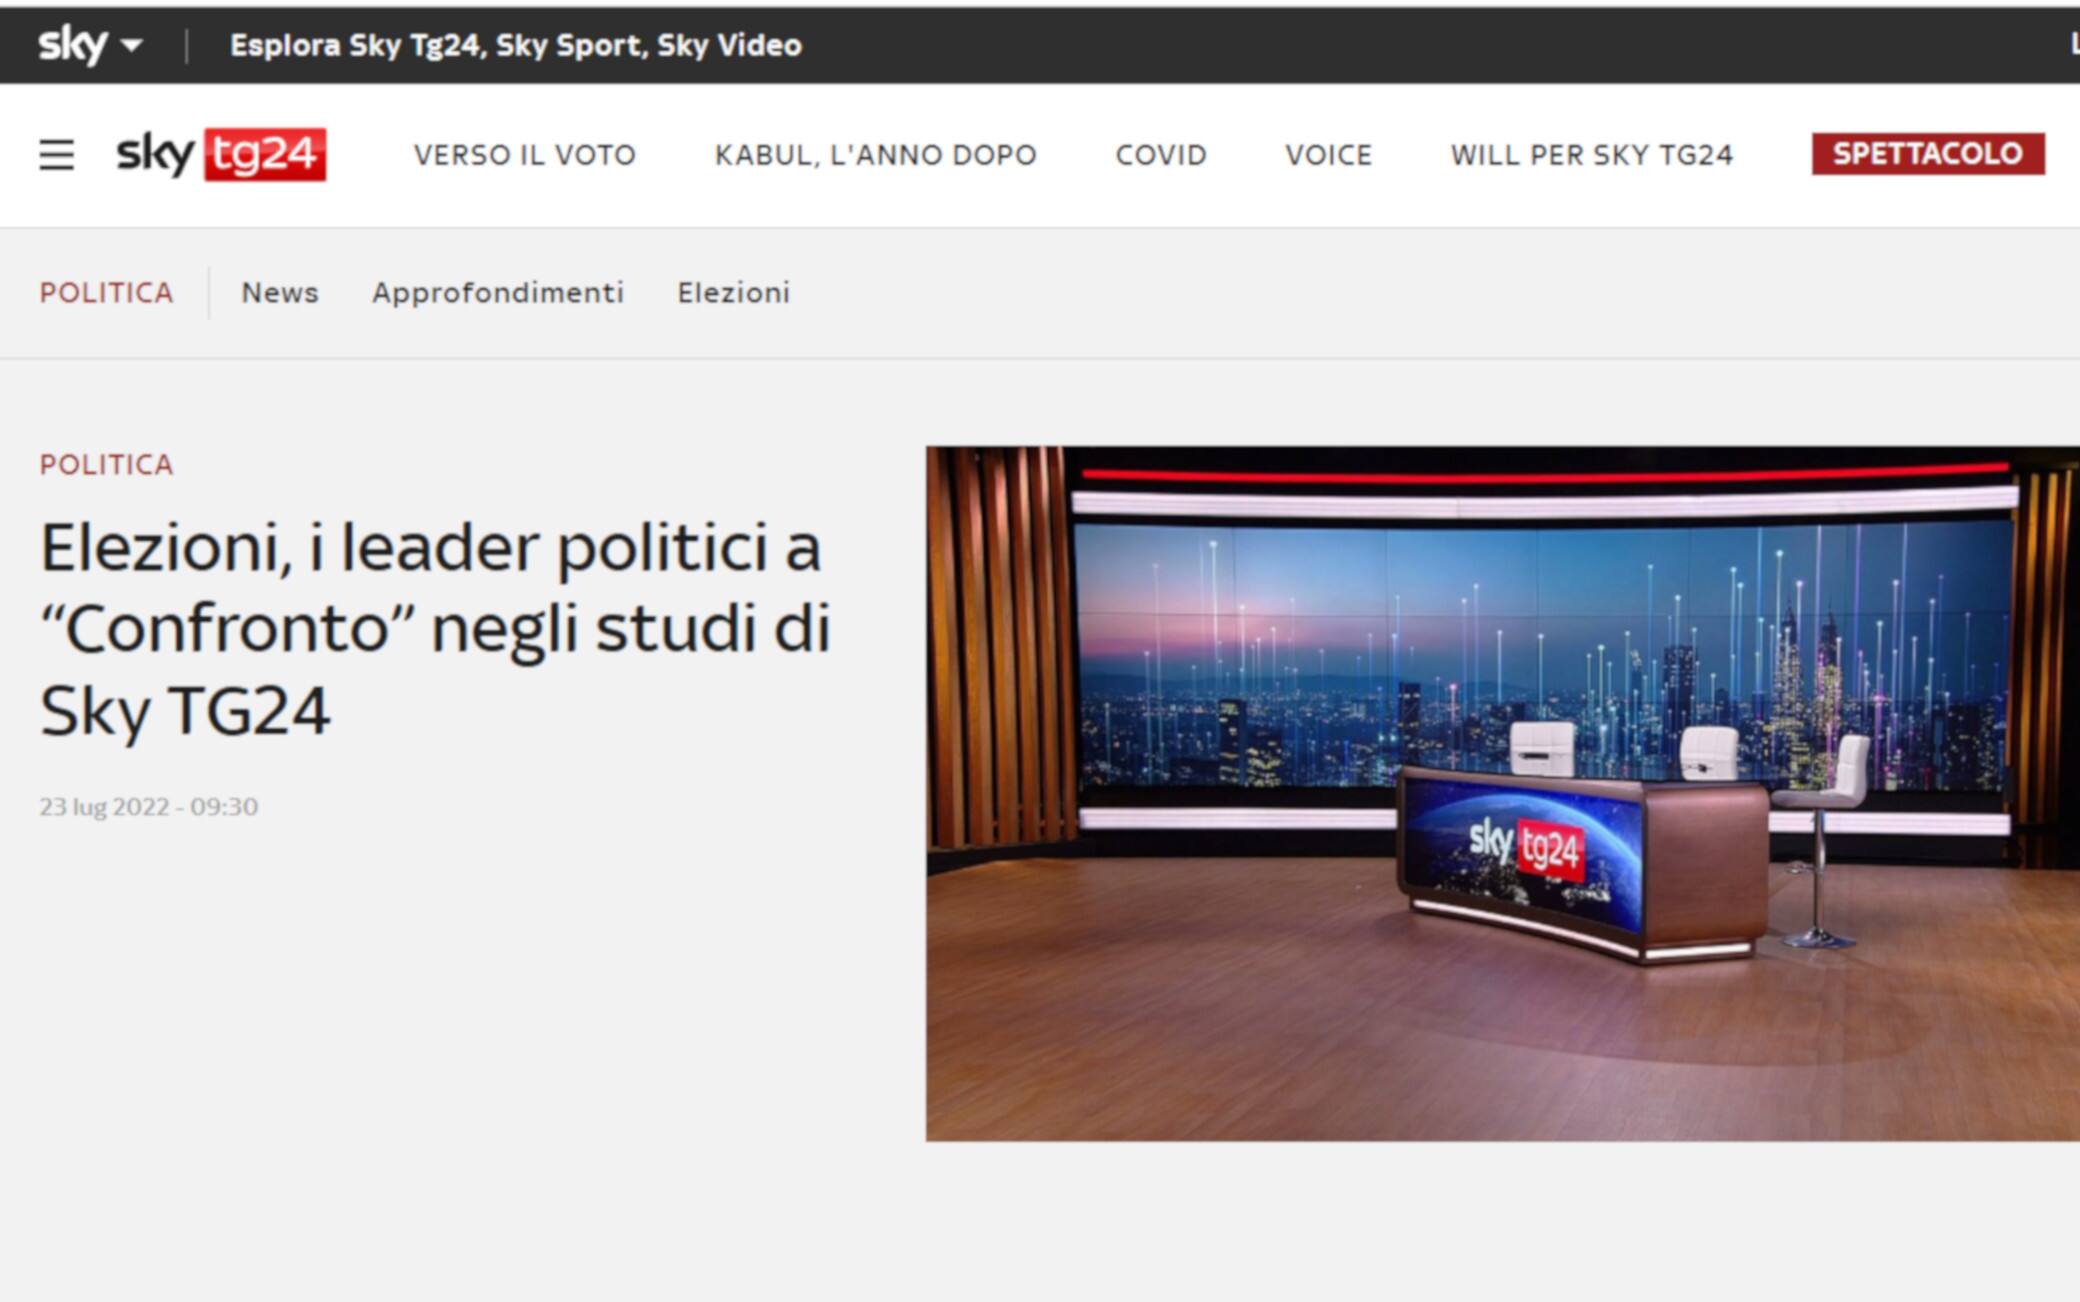Select the POLITICA category label above the headline
This screenshot has width=2080, height=1302.
click(x=105, y=464)
